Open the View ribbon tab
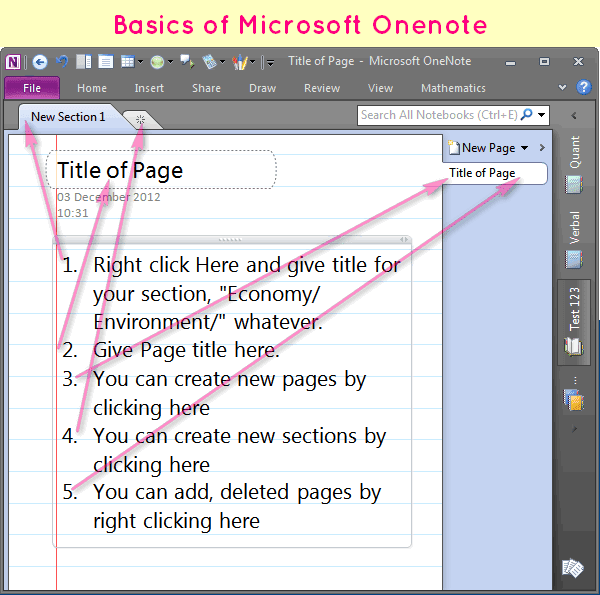This screenshot has width=600, height=595. coord(380,88)
